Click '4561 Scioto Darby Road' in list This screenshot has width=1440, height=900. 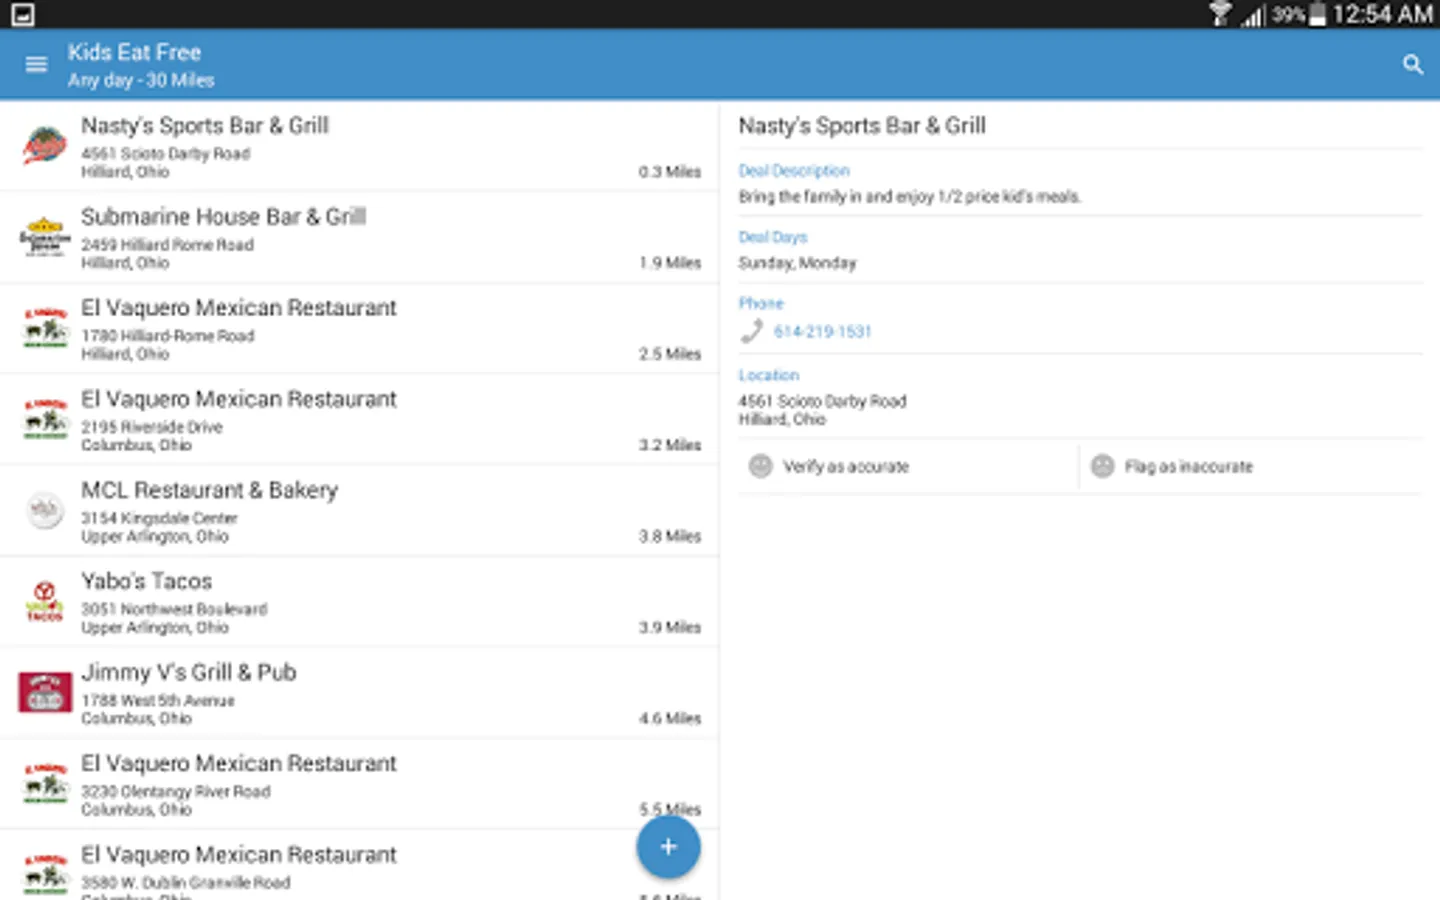(166, 154)
